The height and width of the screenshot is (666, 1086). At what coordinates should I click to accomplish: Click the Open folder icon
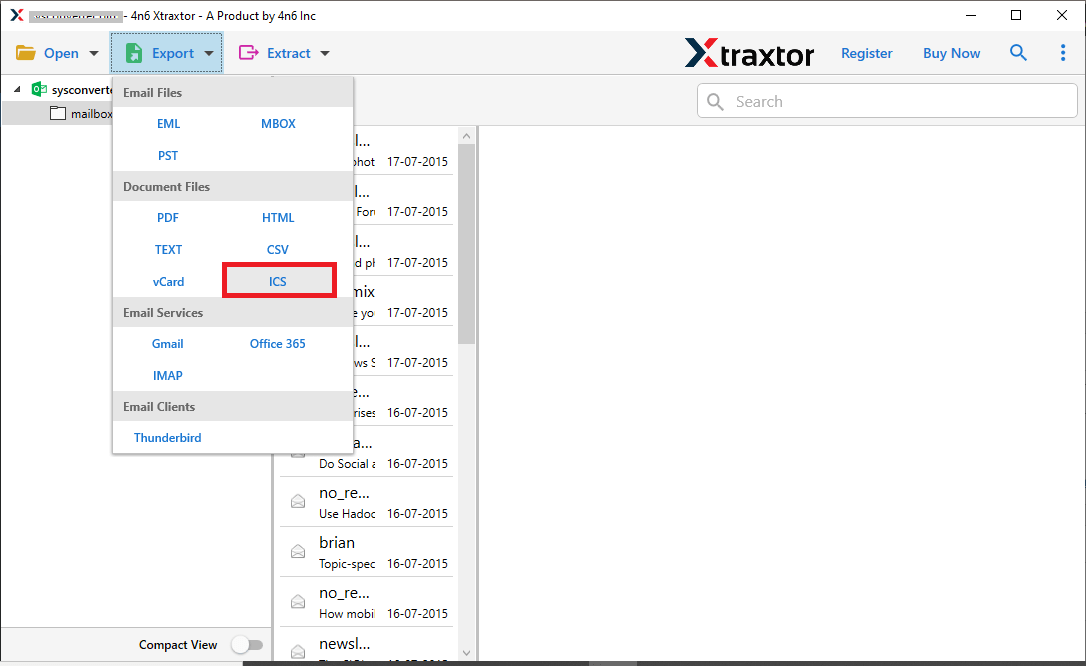(x=26, y=53)
